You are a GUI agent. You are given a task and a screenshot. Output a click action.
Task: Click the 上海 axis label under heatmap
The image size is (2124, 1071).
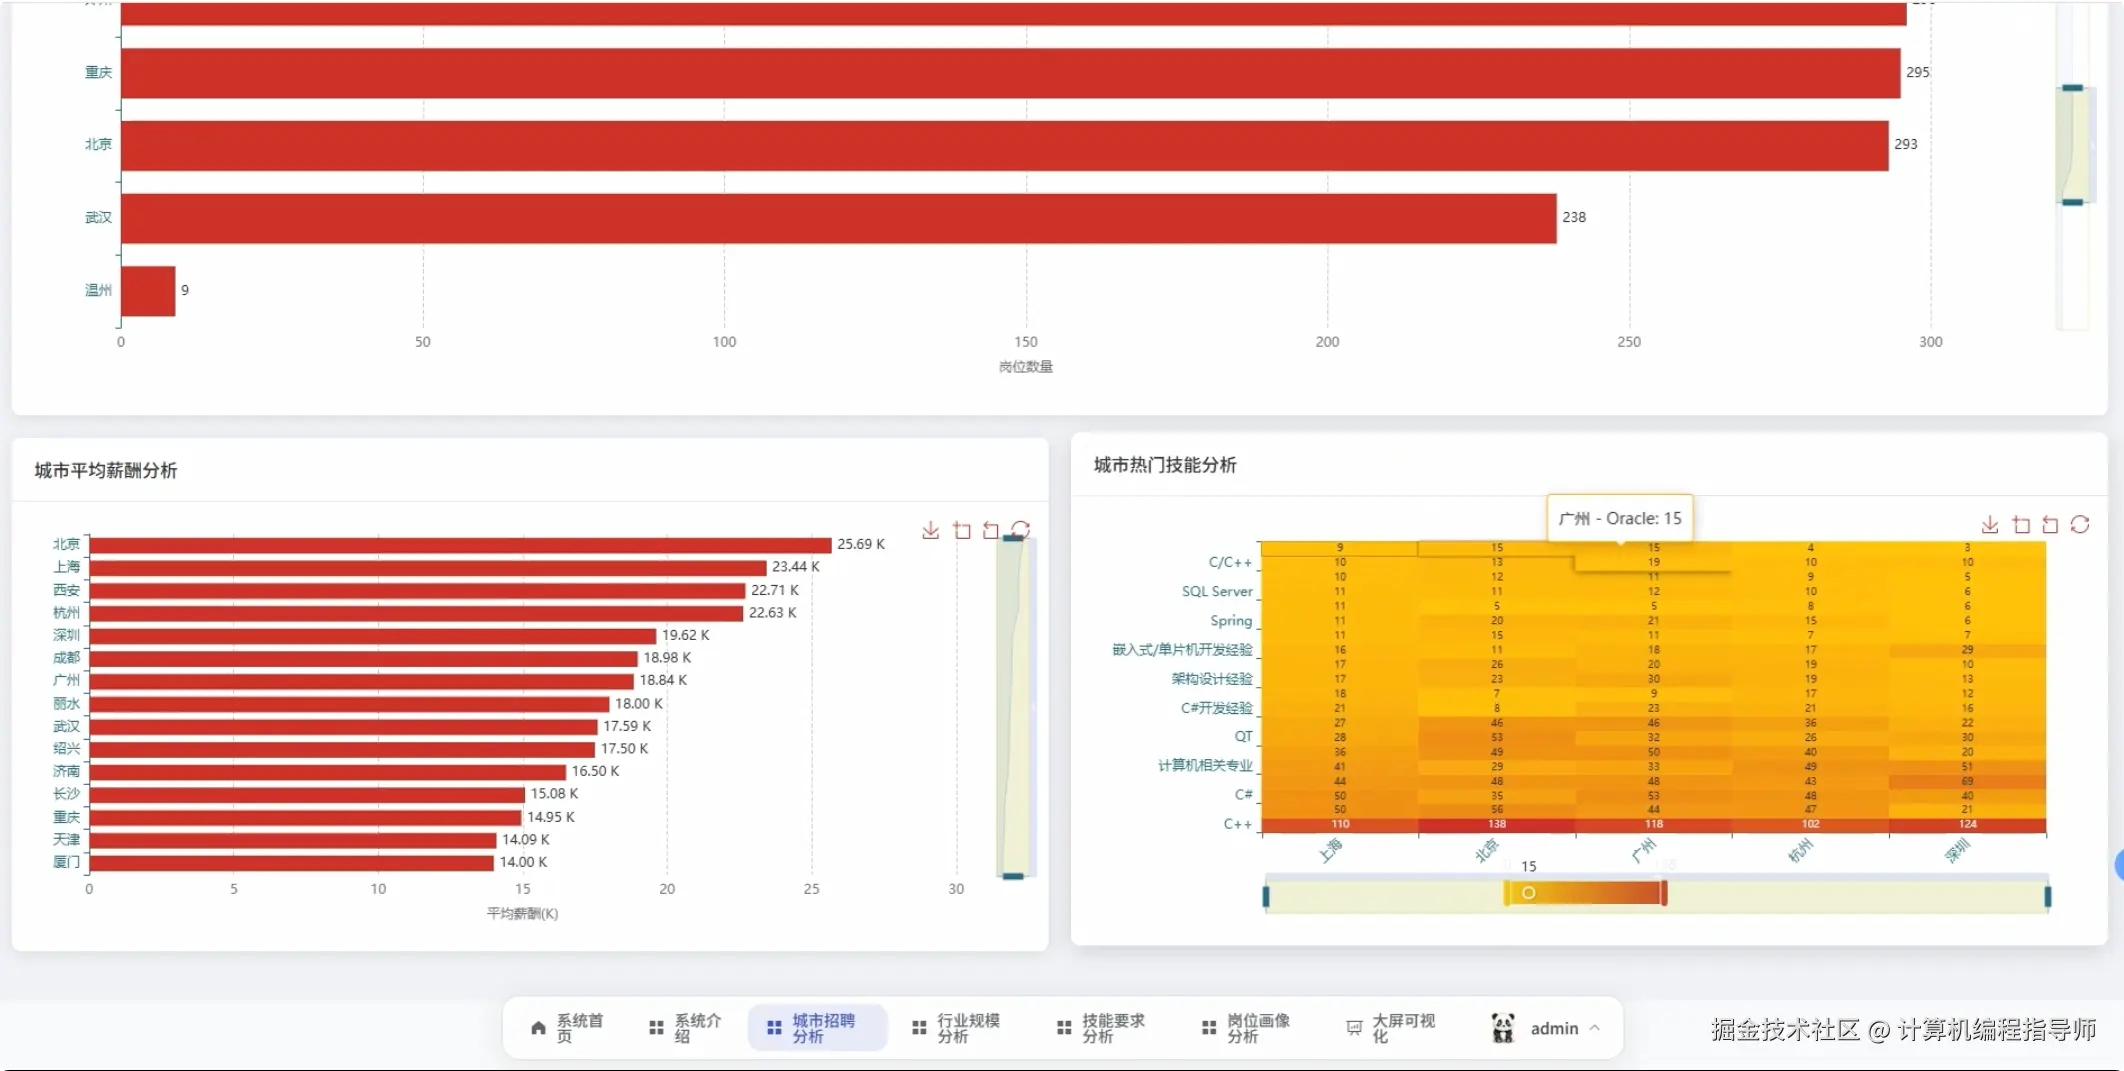(x=1330, y=851)
